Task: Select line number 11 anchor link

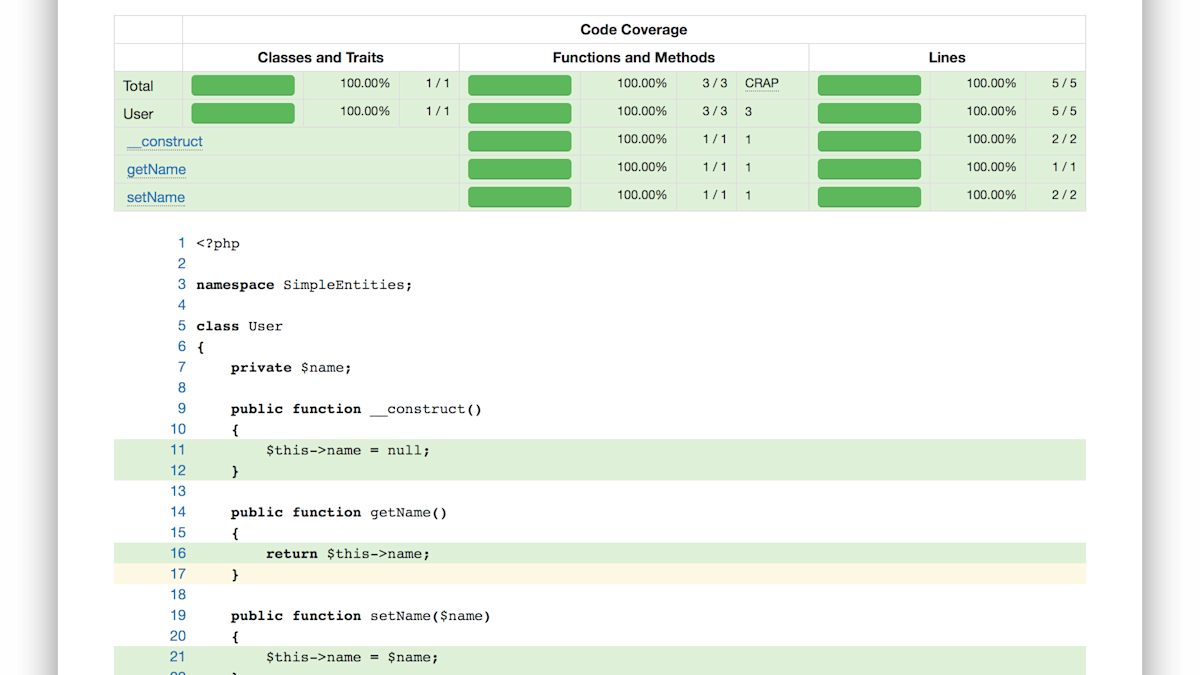Action: click(177, 449)
